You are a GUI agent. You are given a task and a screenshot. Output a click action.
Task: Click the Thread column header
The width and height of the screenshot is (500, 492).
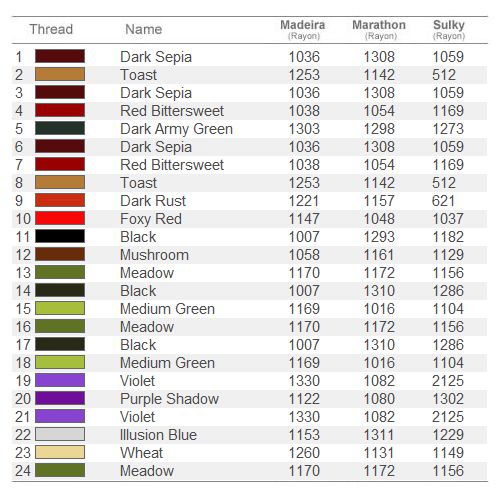coord(51,29)
